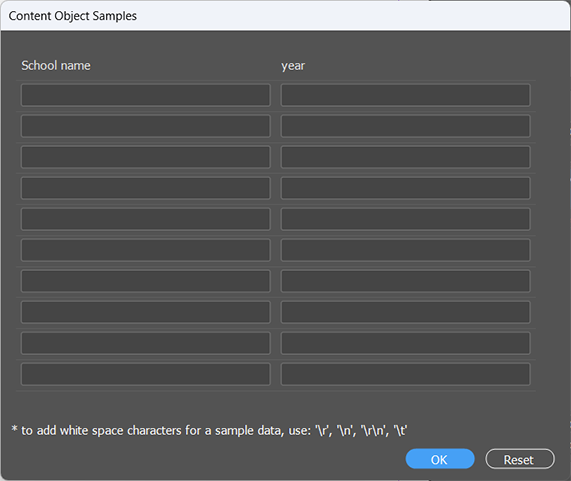
Task: Activate fifth row year field
Action: click(405, 219)
